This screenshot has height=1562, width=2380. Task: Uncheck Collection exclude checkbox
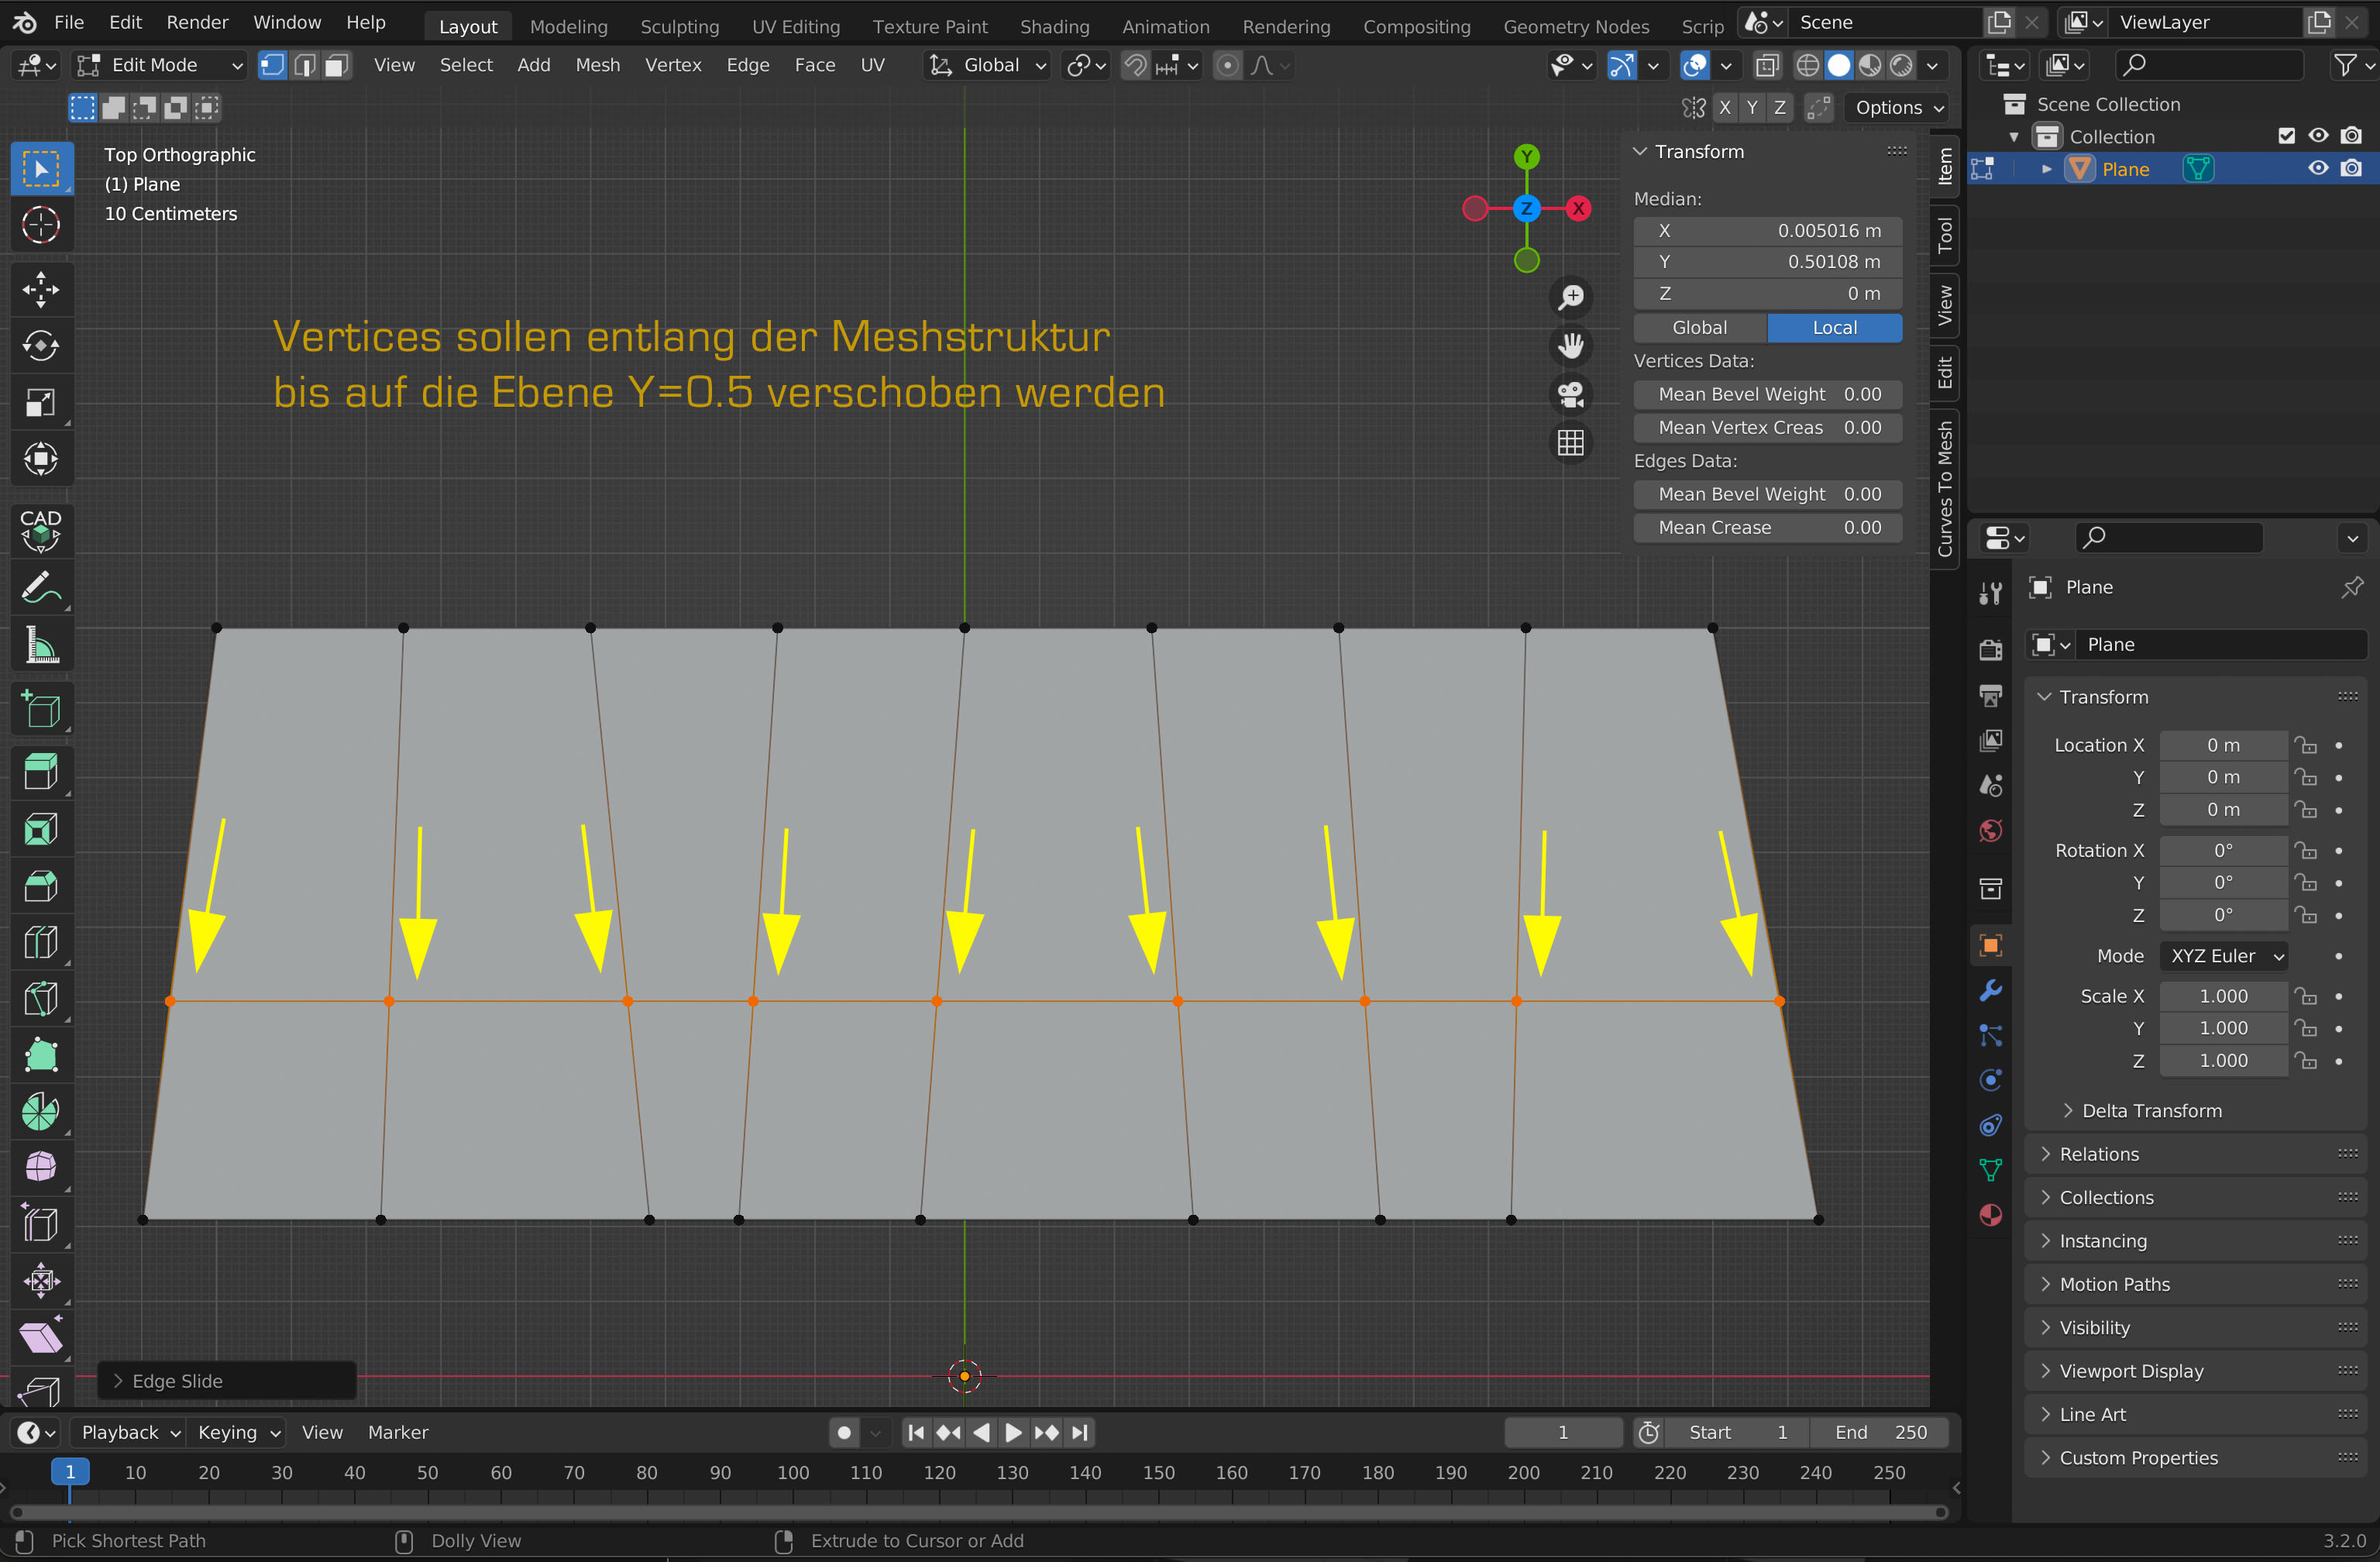click(x=2286, y=136)
